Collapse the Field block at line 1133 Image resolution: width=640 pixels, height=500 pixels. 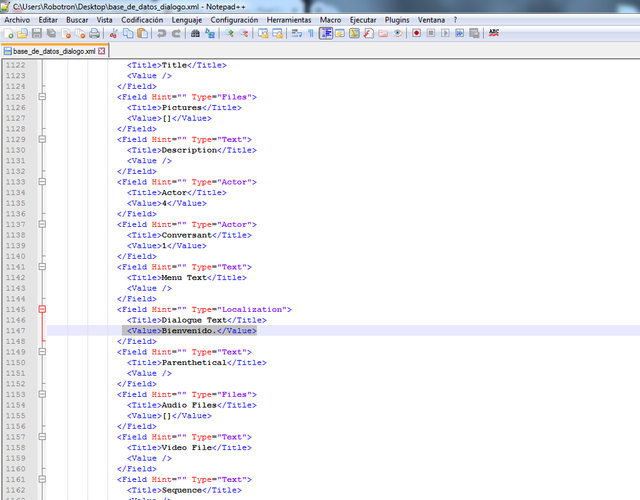pyautogui.click(x=42, y=182)
